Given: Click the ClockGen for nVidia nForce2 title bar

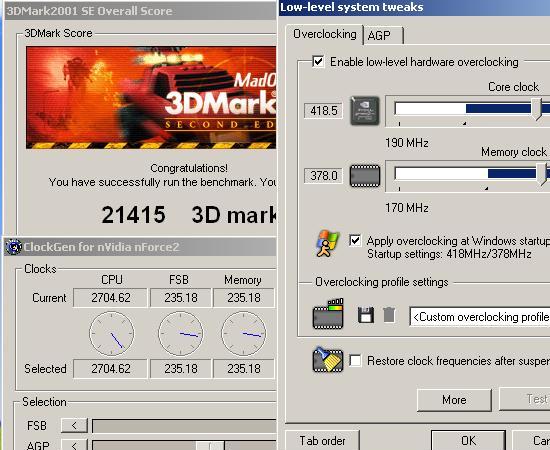Looking at the screenshot, I should [x=141, y=247].
